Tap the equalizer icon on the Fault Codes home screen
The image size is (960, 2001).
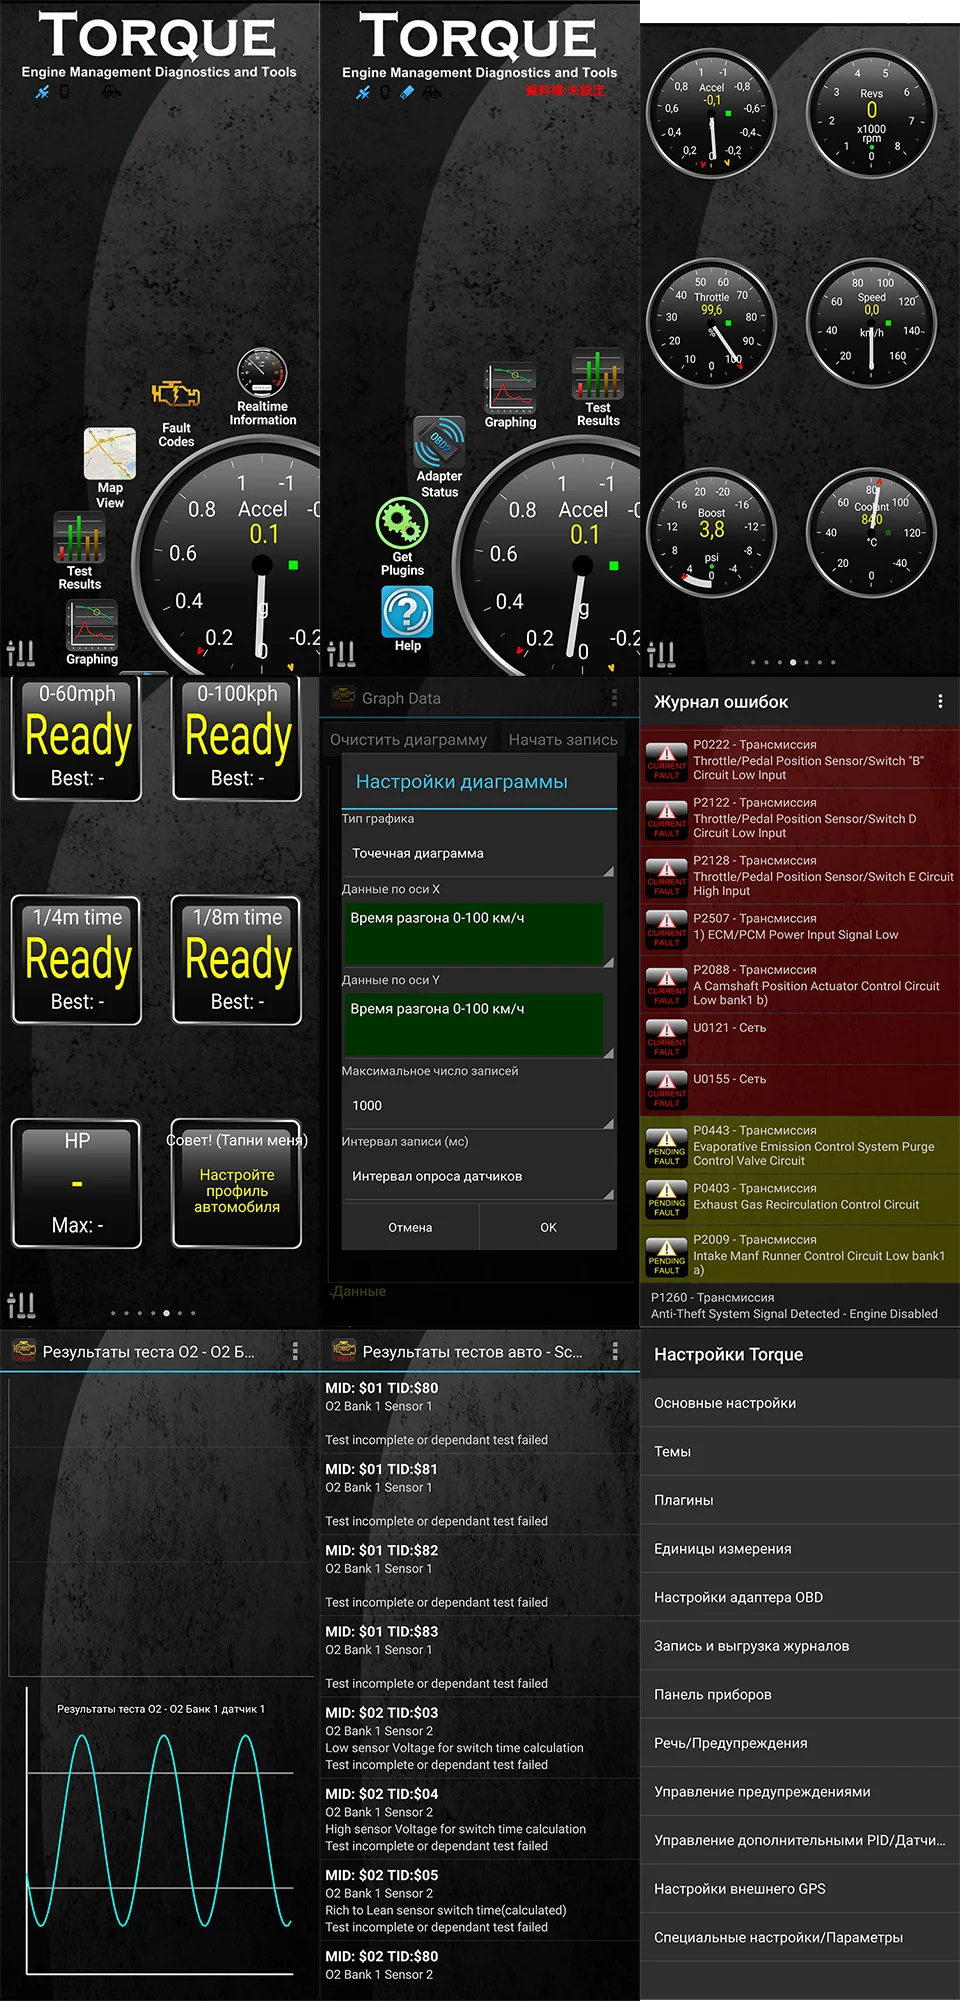pos(21,653)
